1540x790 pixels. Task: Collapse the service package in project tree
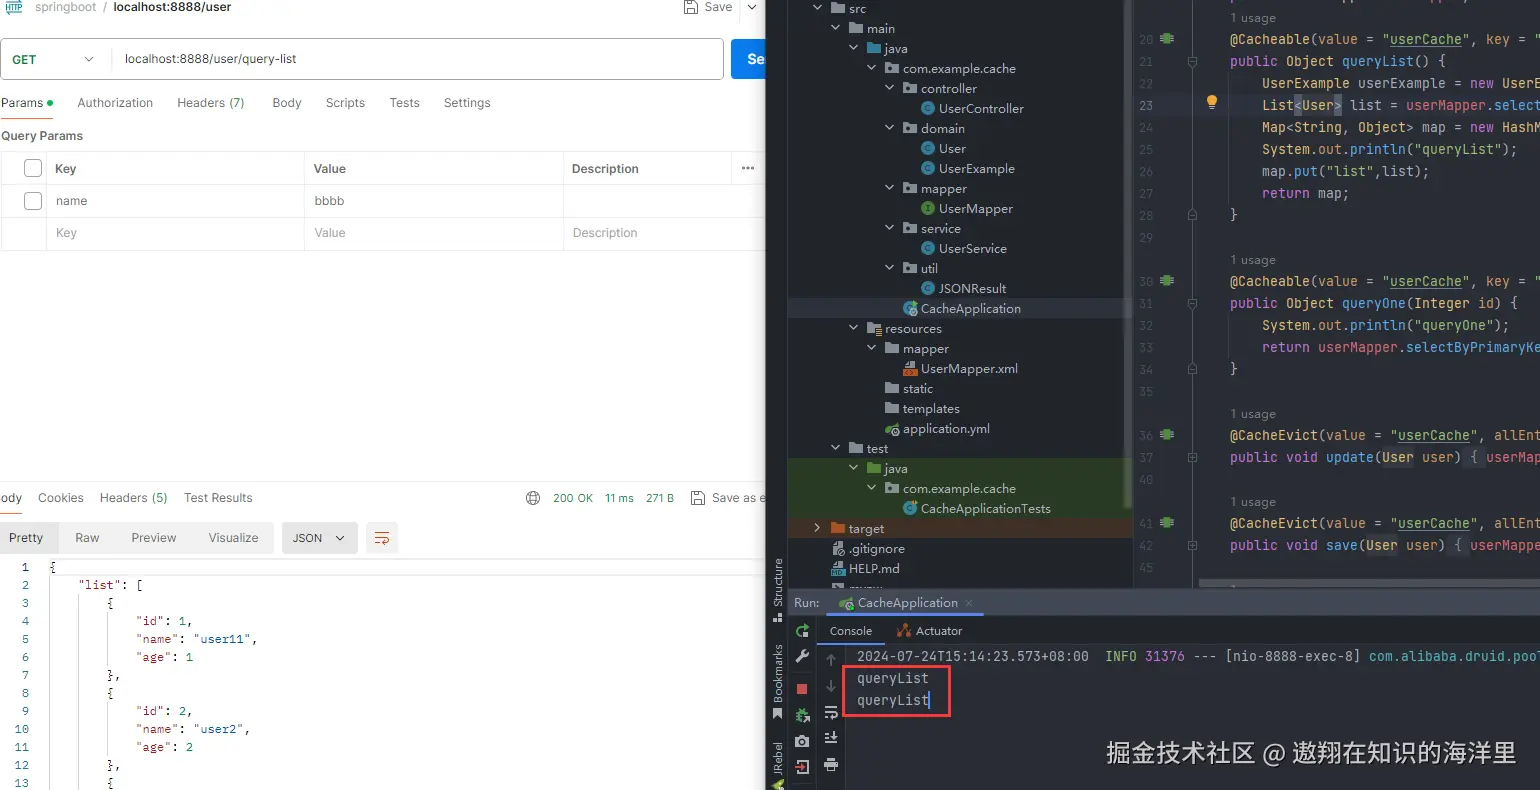(890, 228)
